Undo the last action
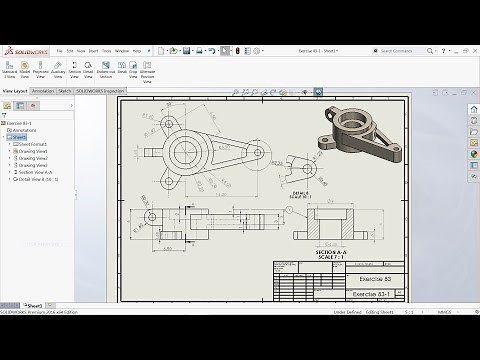 (212, 51)
